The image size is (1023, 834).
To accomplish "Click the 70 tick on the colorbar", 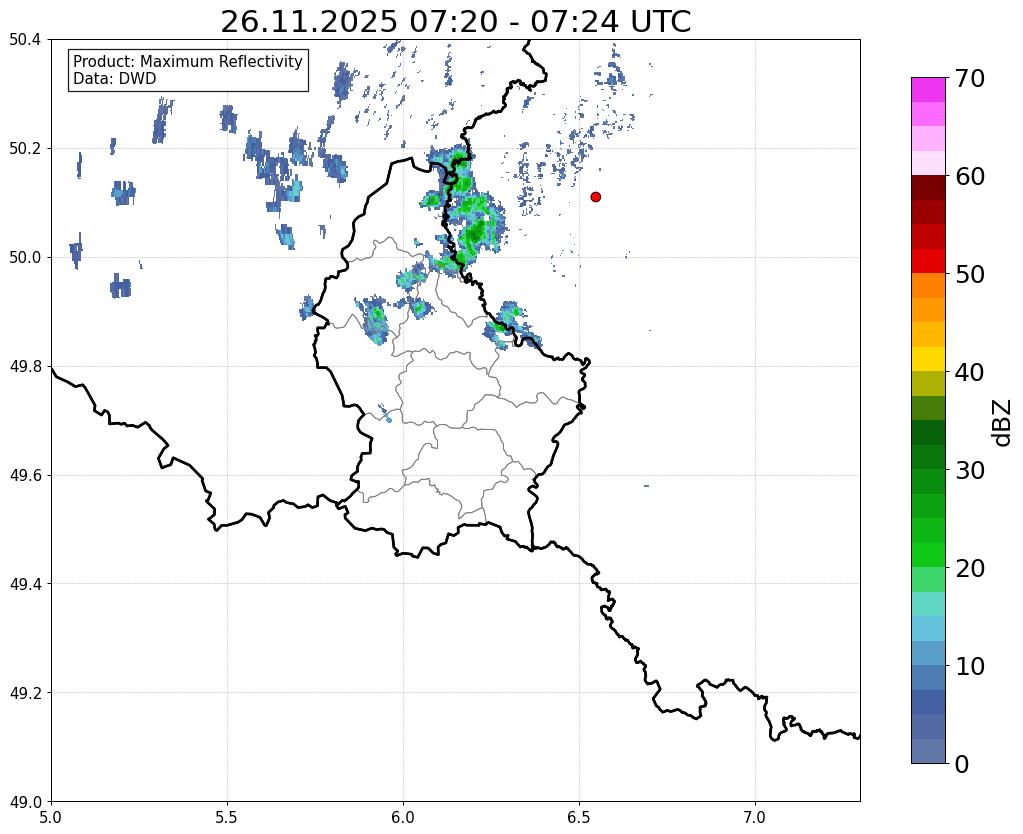I will pyautogui.click(x=969, y=78).
